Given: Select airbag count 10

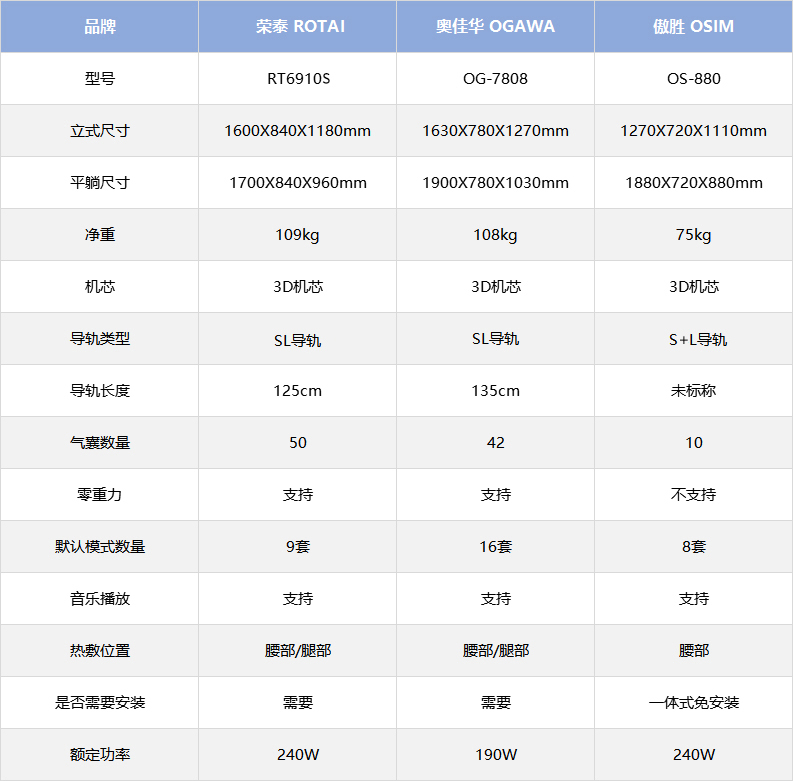Looking at the screenshot, I should [x=693, y=443].
